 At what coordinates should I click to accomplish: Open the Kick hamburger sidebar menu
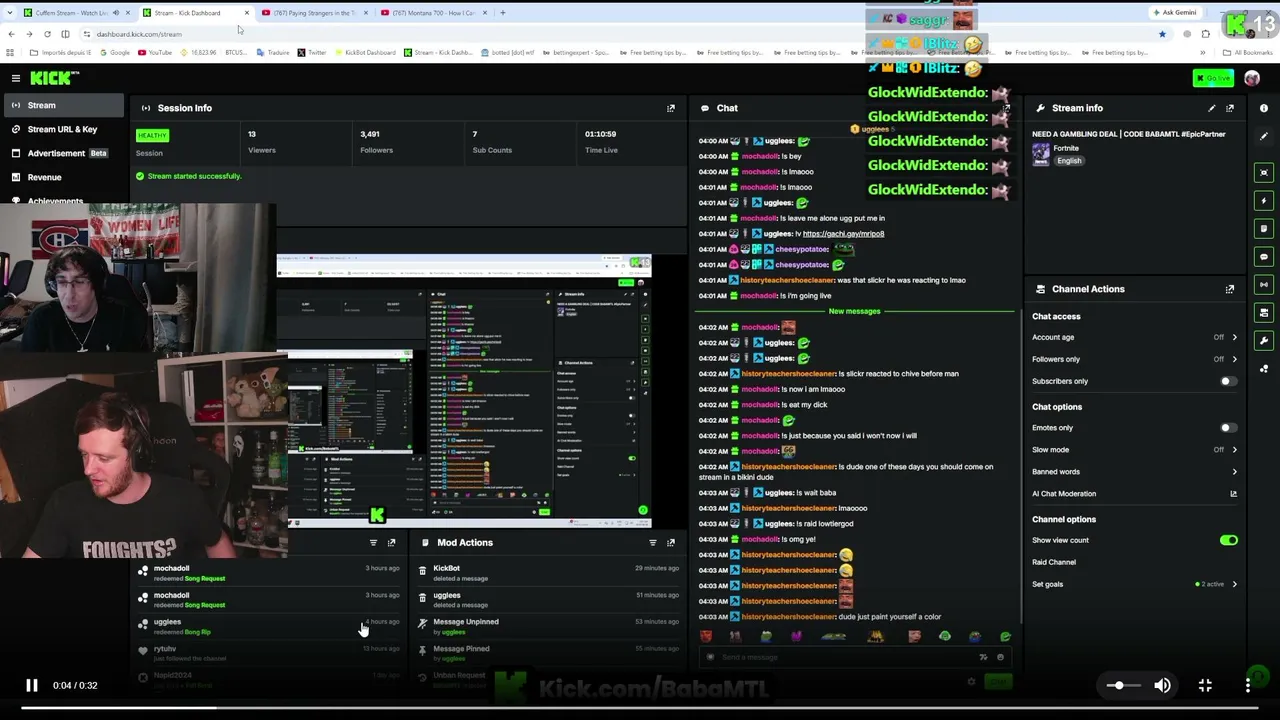16,78
